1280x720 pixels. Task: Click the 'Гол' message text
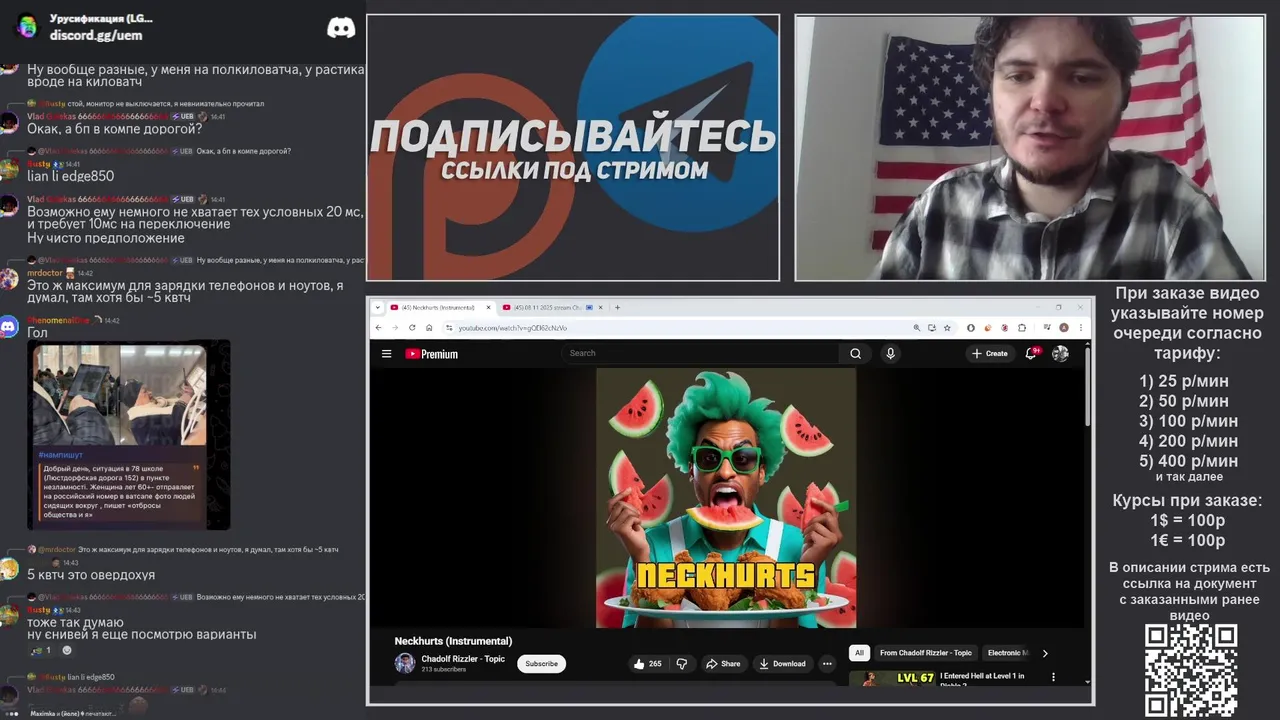pos(37,333)
